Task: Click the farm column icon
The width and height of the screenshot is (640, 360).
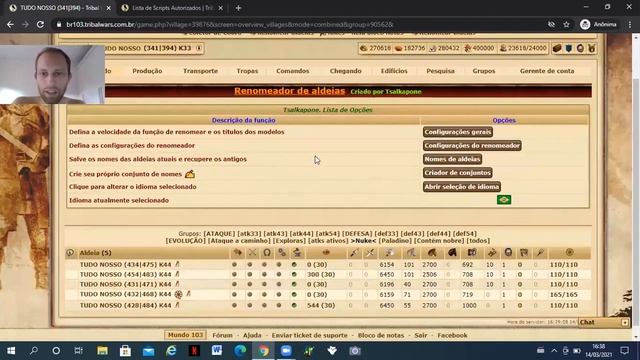Action: tap(326, 253)
